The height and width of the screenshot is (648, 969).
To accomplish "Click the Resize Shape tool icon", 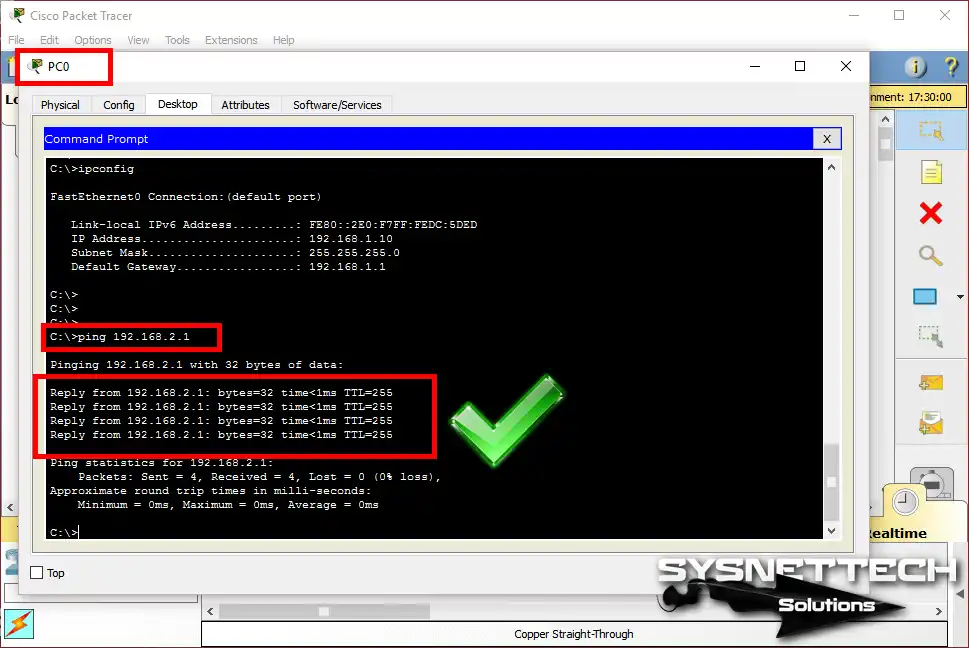I will [930, 336].
